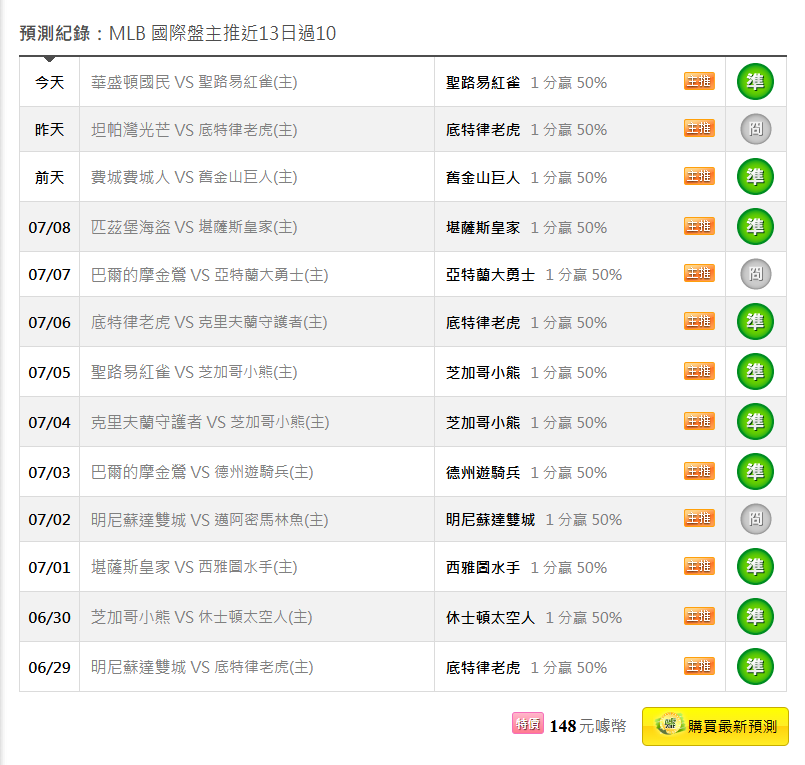
Task: Select the 準 result icon for 07/08
Action: (755, 226)
